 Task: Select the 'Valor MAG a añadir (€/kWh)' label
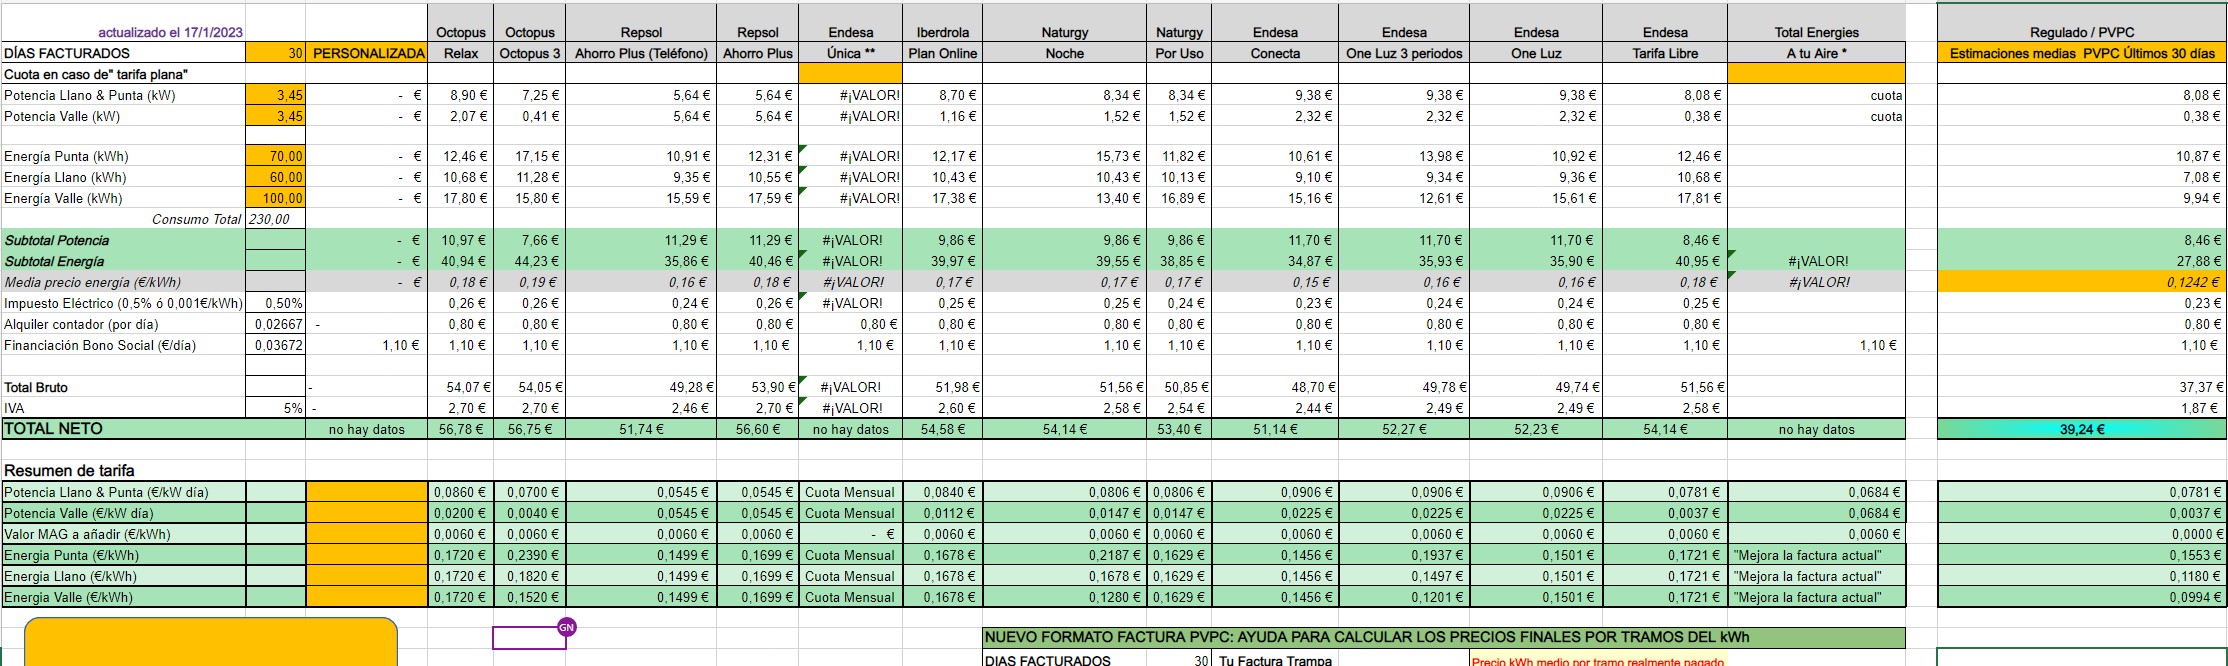point(87,534)
